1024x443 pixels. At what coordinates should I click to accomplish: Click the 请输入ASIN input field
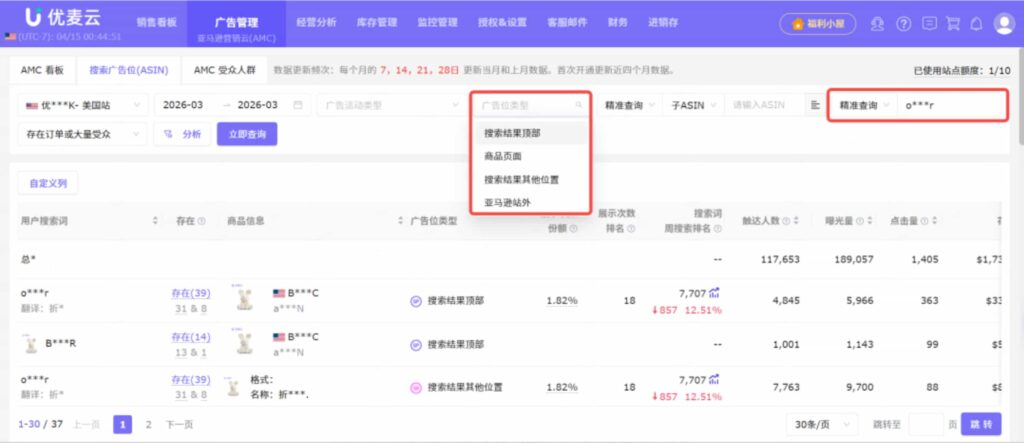click(x=764, y=105)
